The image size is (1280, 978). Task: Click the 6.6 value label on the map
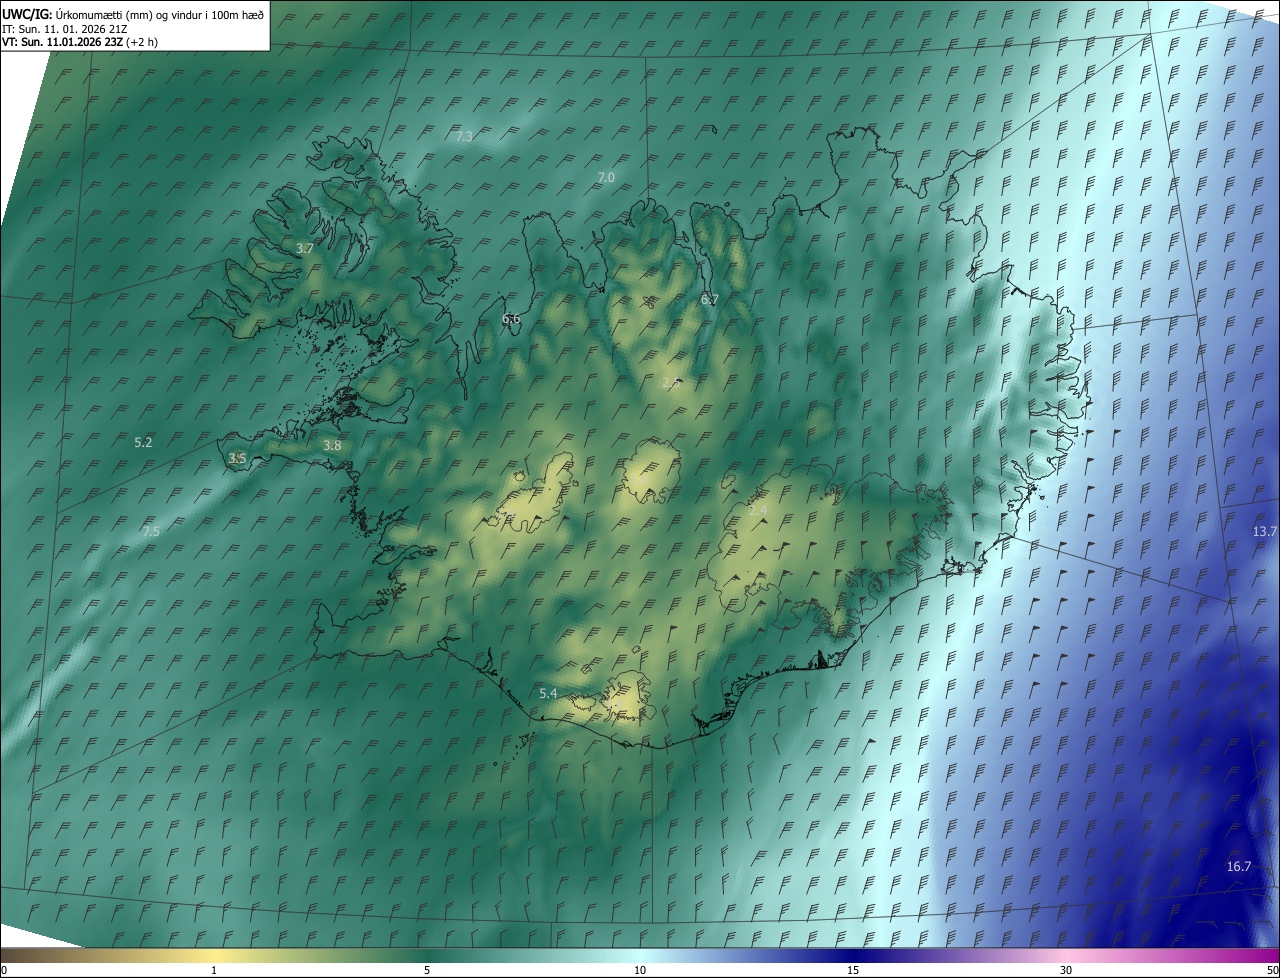click(511, 318)
